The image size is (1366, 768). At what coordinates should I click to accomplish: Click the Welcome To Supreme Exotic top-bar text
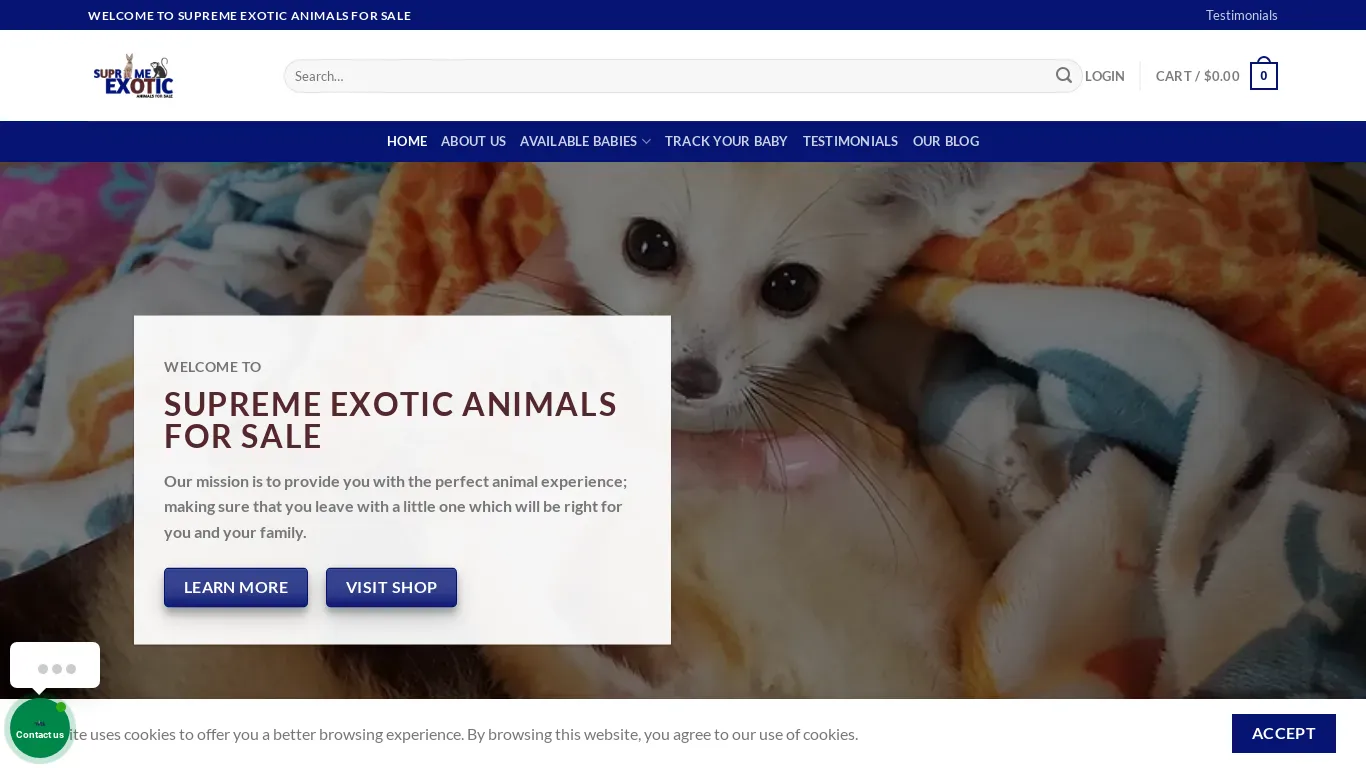tap(249, 15)
